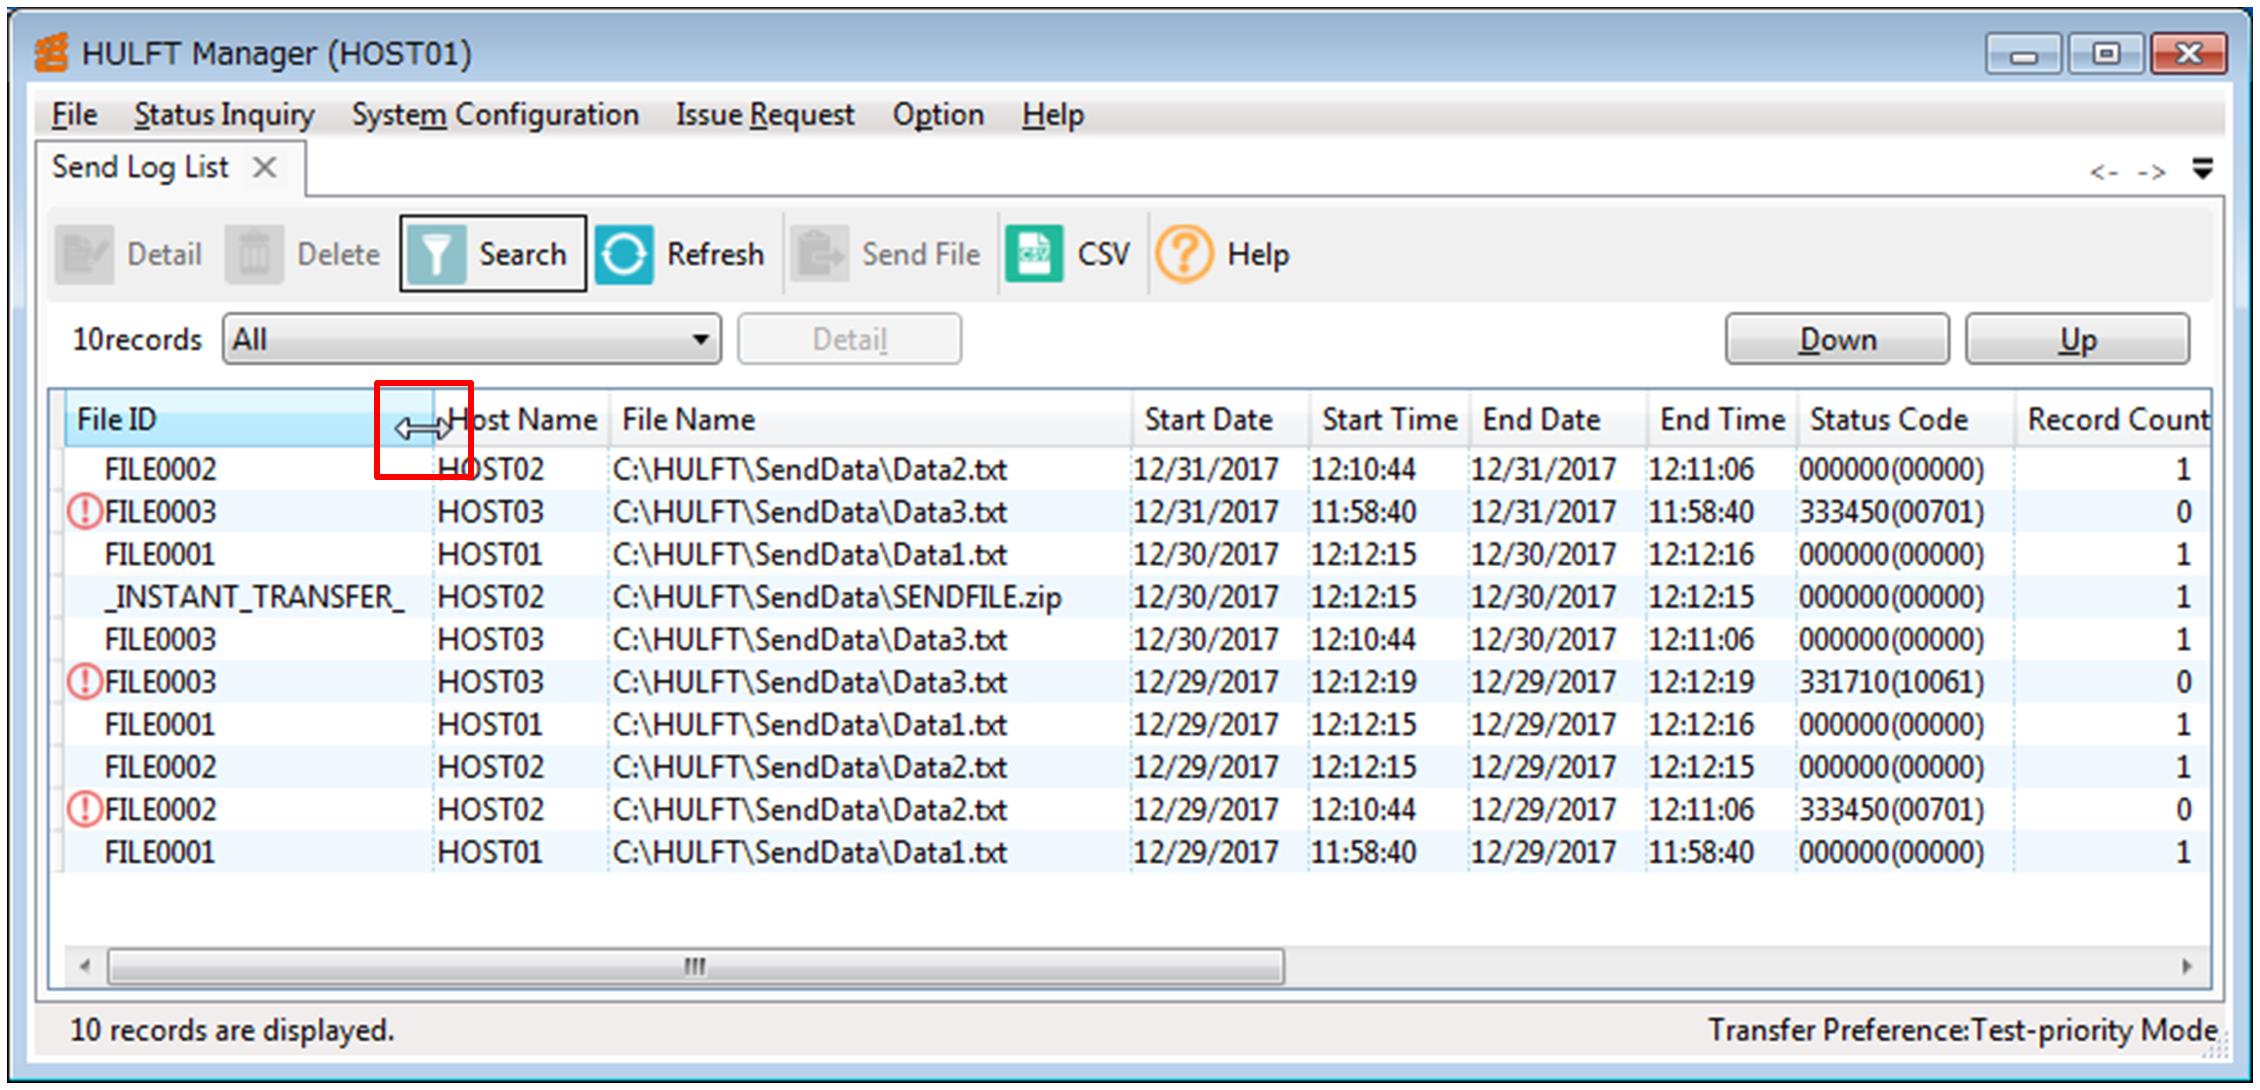This screenshot has height=1090, width=2260.
Task: Open the Issue Request menu
Action: pos(765,115)
